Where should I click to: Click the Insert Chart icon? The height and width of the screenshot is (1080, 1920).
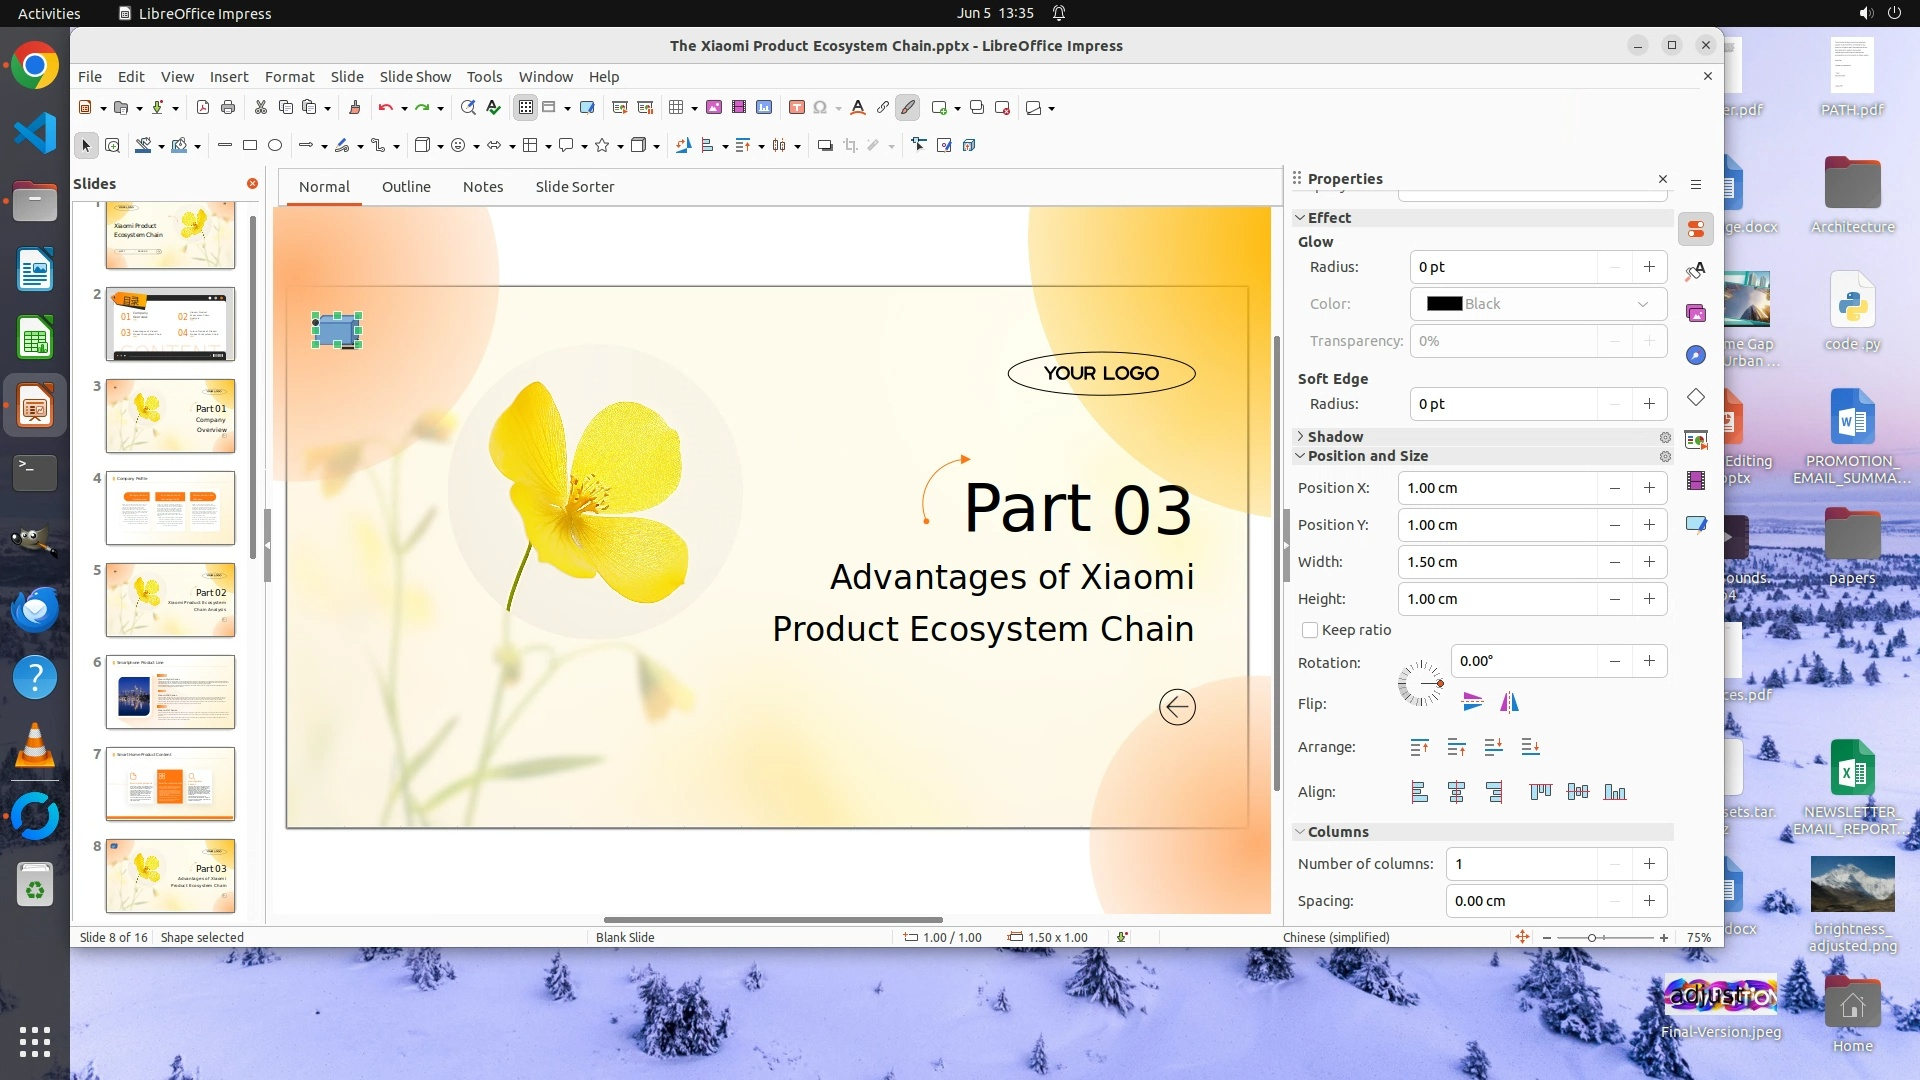764,108
